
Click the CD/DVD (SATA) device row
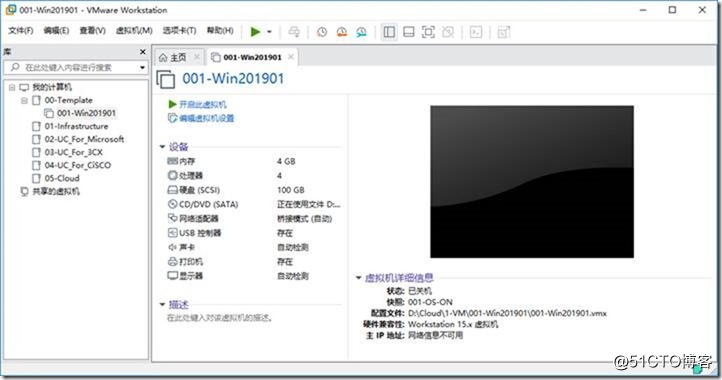(254, 204)
